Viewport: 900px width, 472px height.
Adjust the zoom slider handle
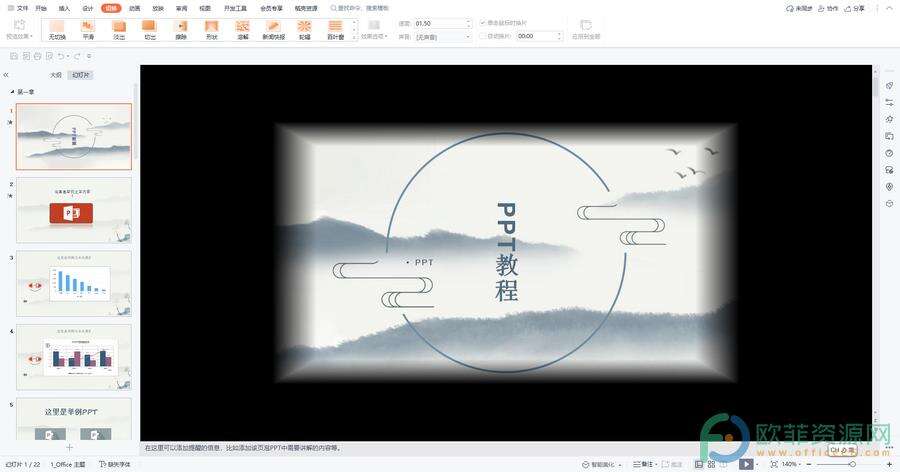pos(852,464)
